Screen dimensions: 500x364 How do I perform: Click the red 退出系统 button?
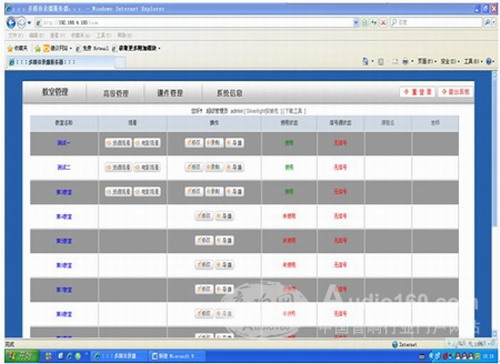click(x=455, y=92)
